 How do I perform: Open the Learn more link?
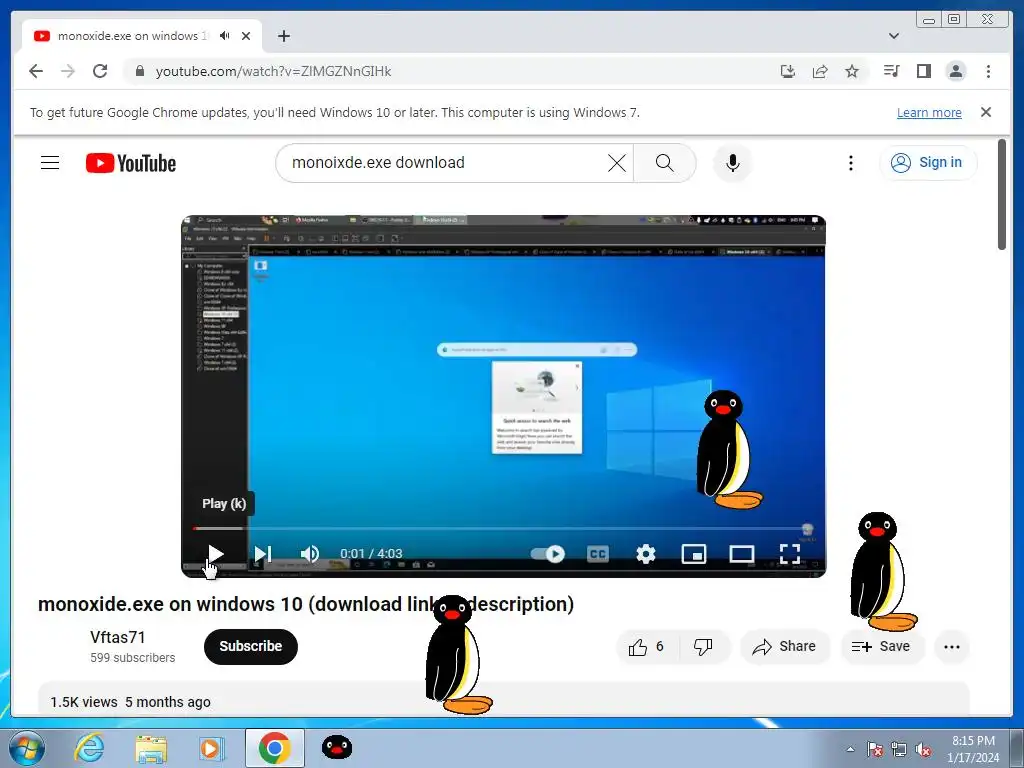point(929,112)
